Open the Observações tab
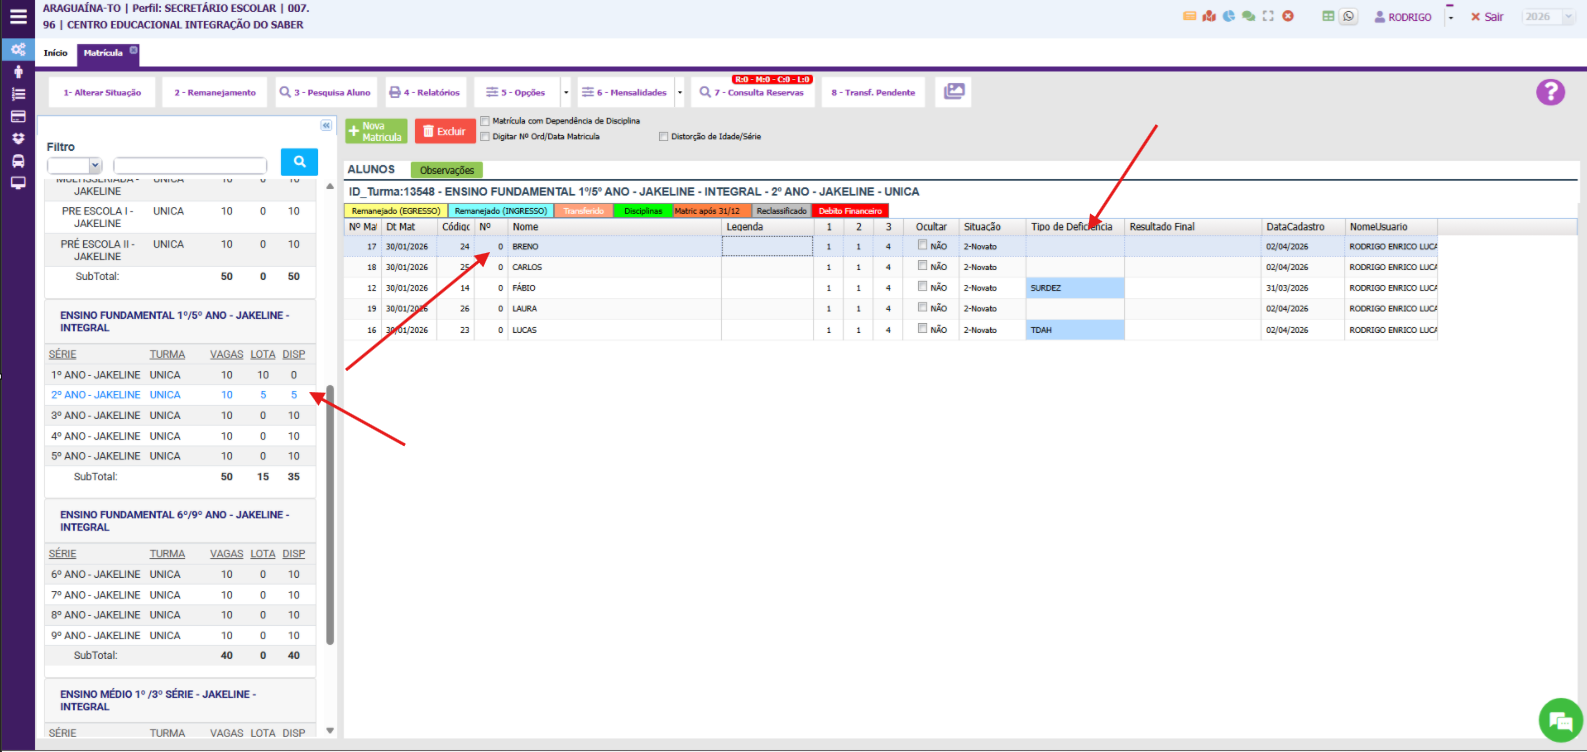The image size is (1587, 752). [447, 170]
